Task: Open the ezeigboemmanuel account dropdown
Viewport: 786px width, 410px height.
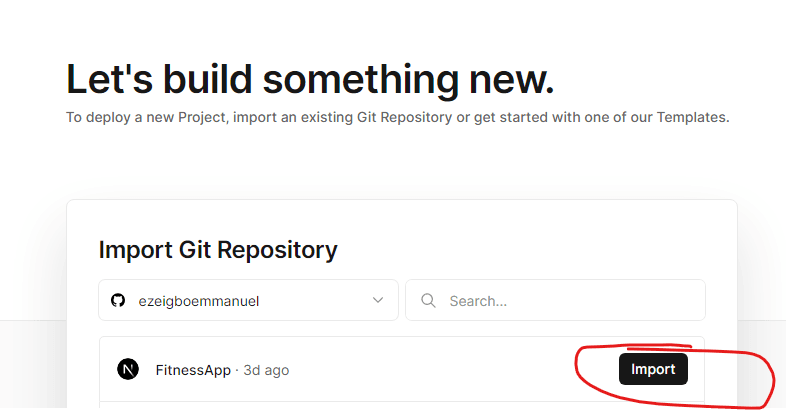Action: [x=248, y=300]
